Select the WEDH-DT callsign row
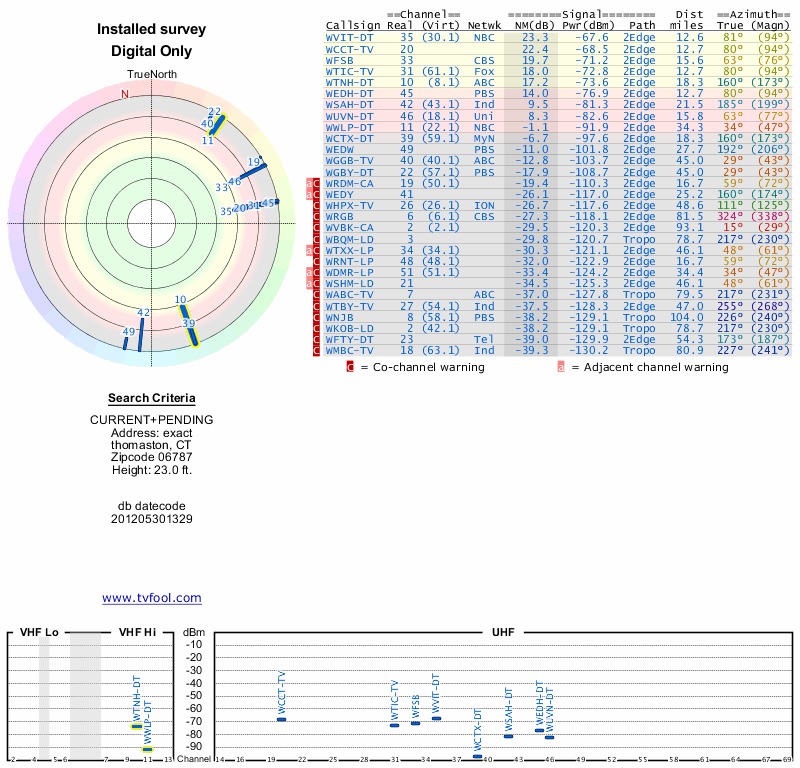Screen dimensions: 800x768 pos(349,93)
